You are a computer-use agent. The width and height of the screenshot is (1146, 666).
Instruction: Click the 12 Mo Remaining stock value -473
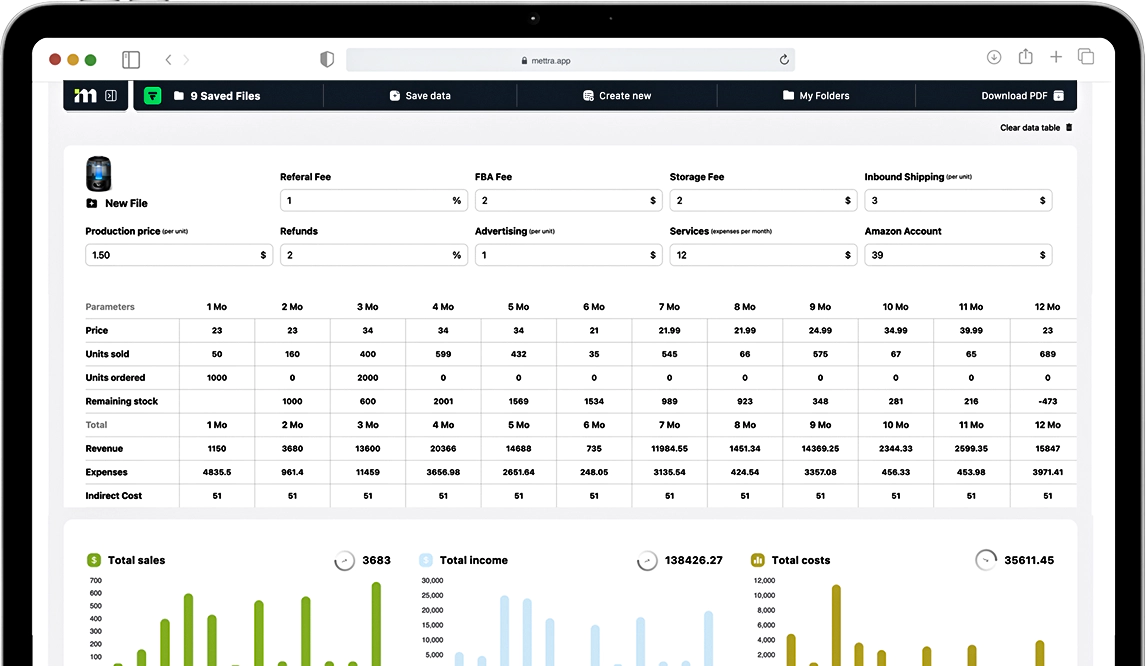coord(1047,401)
